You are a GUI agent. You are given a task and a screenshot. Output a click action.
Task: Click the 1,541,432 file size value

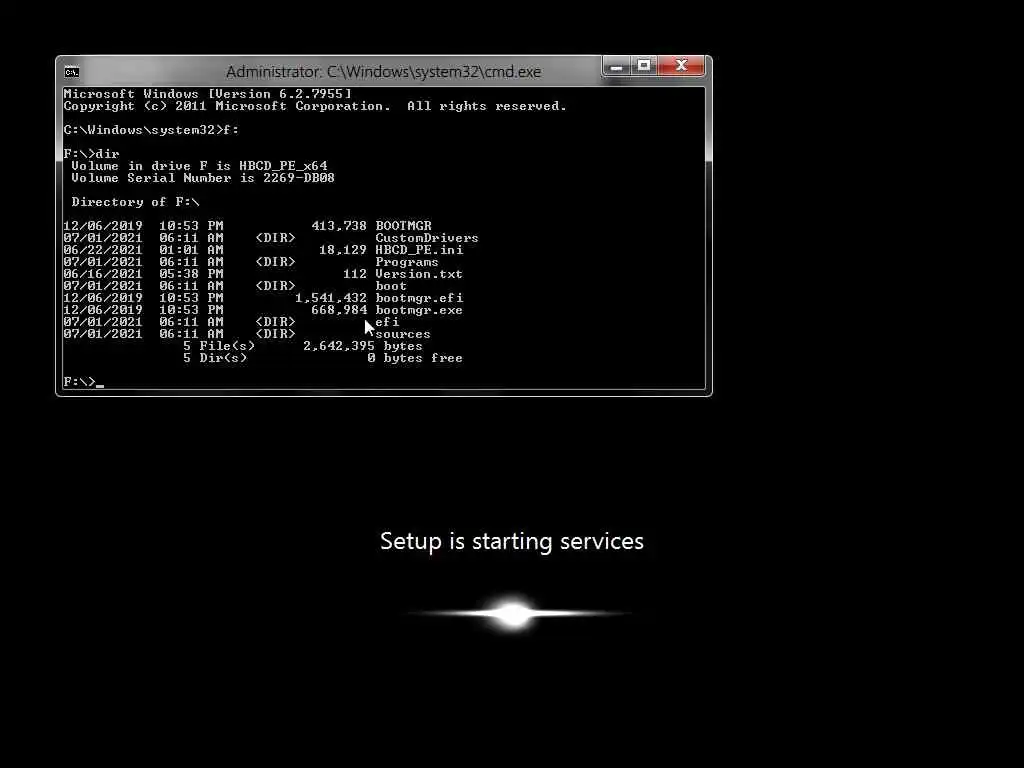[x=331, y=298]
